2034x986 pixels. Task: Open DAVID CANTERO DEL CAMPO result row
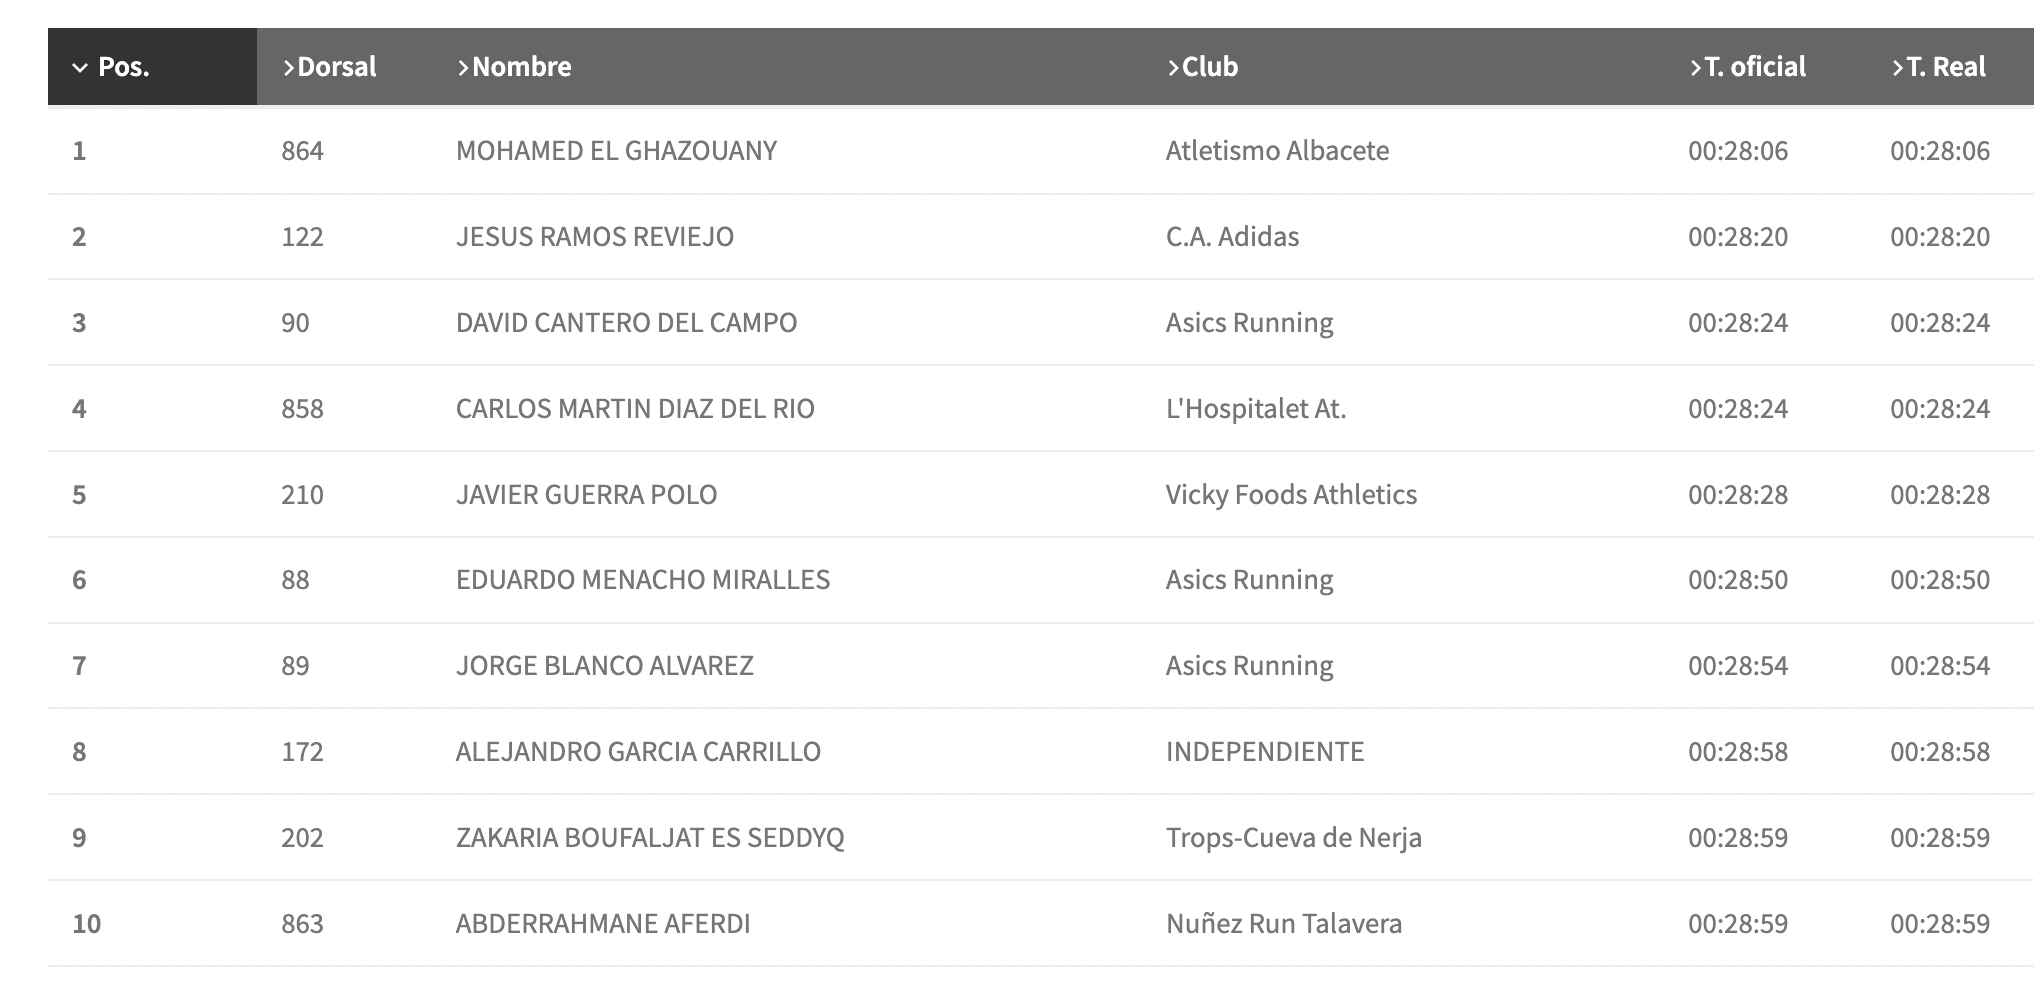click(x=1040, y=323)
